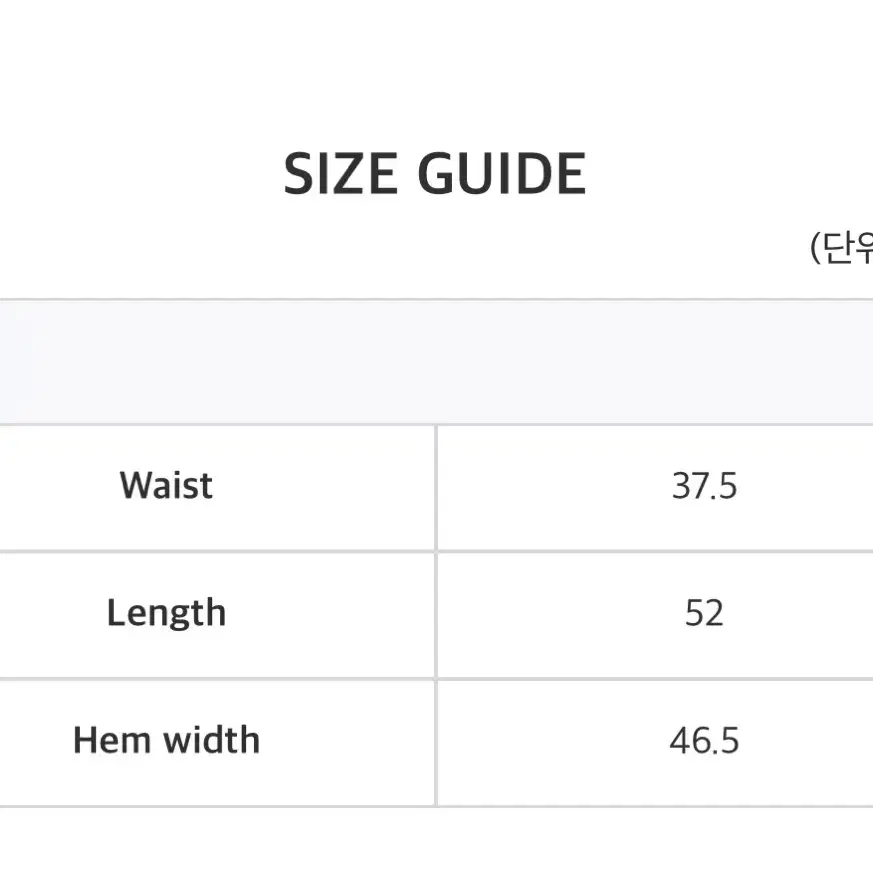Click the word GUIDE in the title
Screen dimensions: 873x873
point(502,174)
